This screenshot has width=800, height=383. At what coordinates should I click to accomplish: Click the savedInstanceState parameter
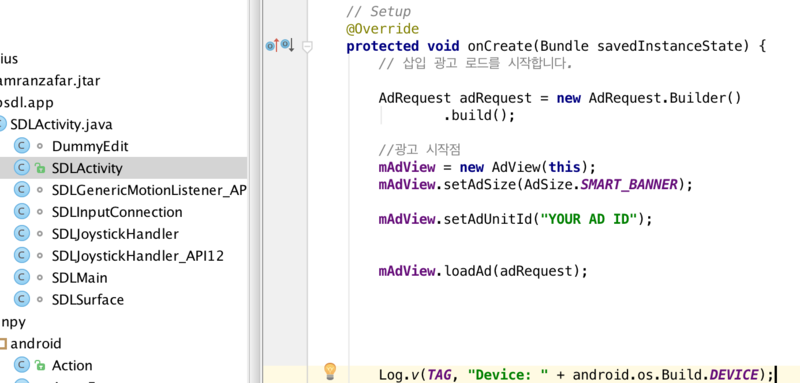(670, 46)
